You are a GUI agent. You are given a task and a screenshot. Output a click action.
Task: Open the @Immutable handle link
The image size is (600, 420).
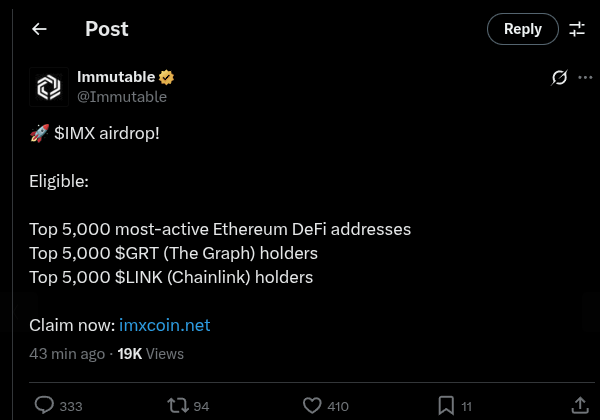(122, 97)
